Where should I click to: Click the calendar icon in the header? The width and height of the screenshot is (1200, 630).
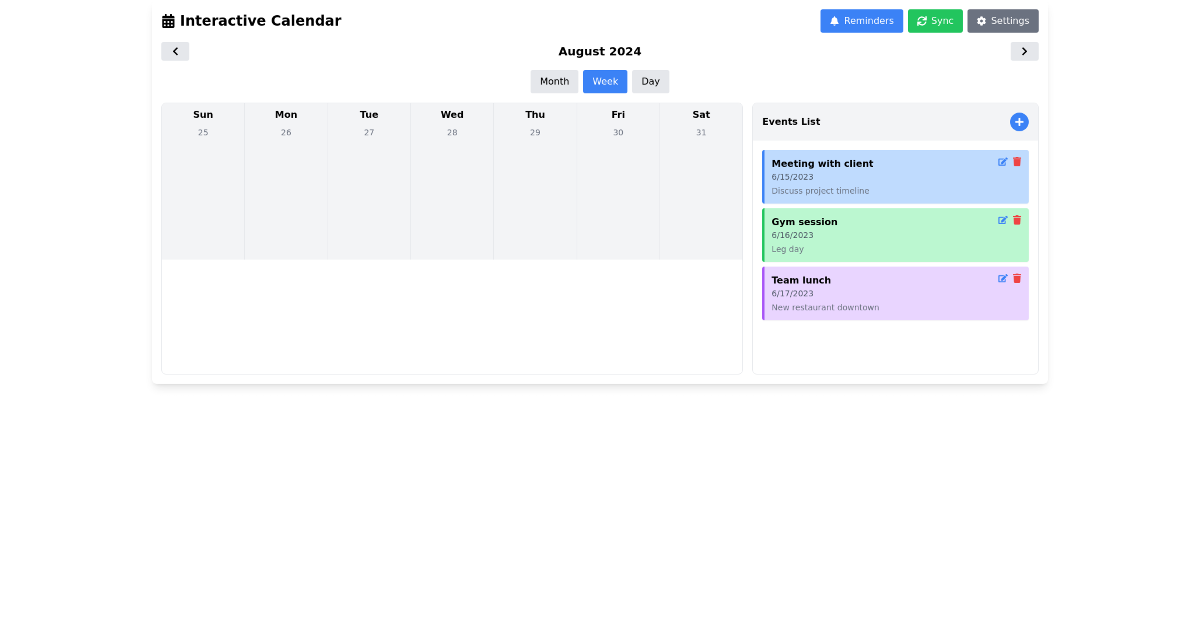[166, 20]
